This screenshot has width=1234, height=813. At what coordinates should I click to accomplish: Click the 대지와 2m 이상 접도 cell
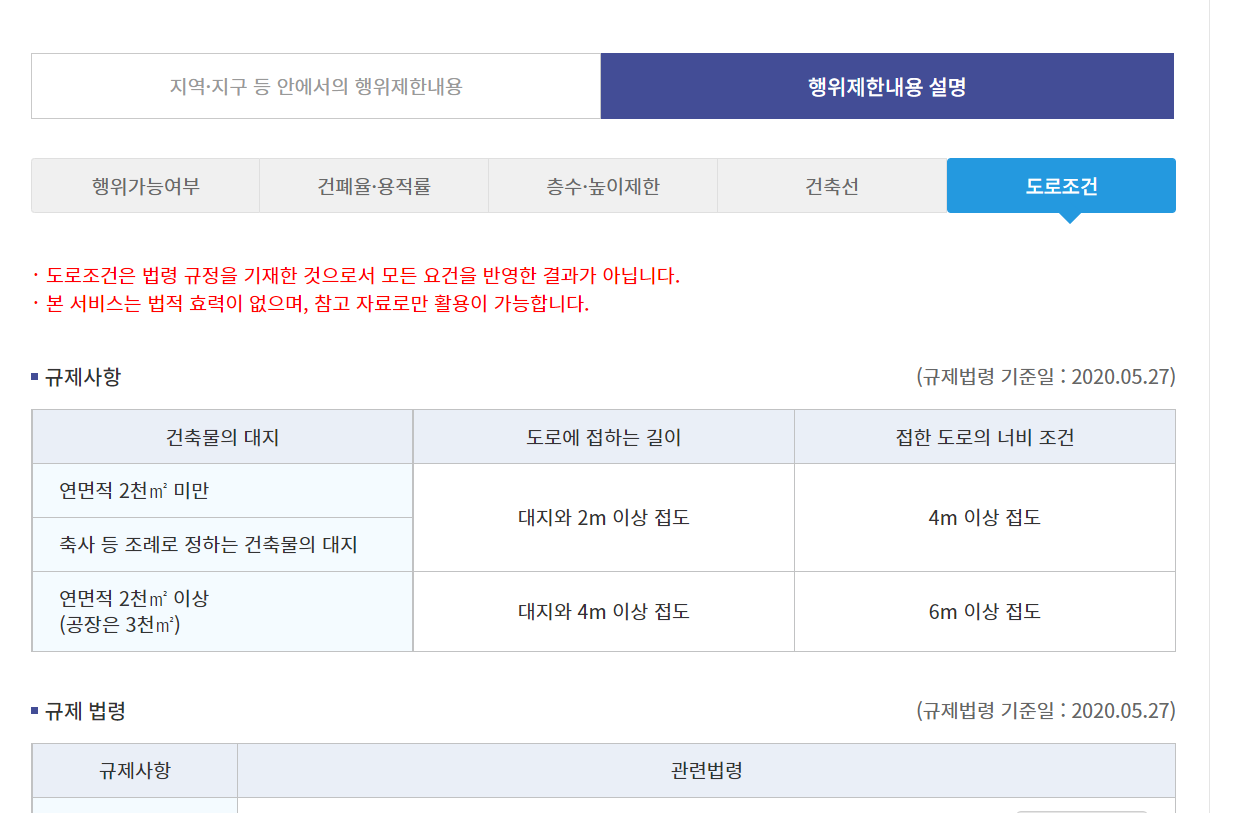point(604,518)
